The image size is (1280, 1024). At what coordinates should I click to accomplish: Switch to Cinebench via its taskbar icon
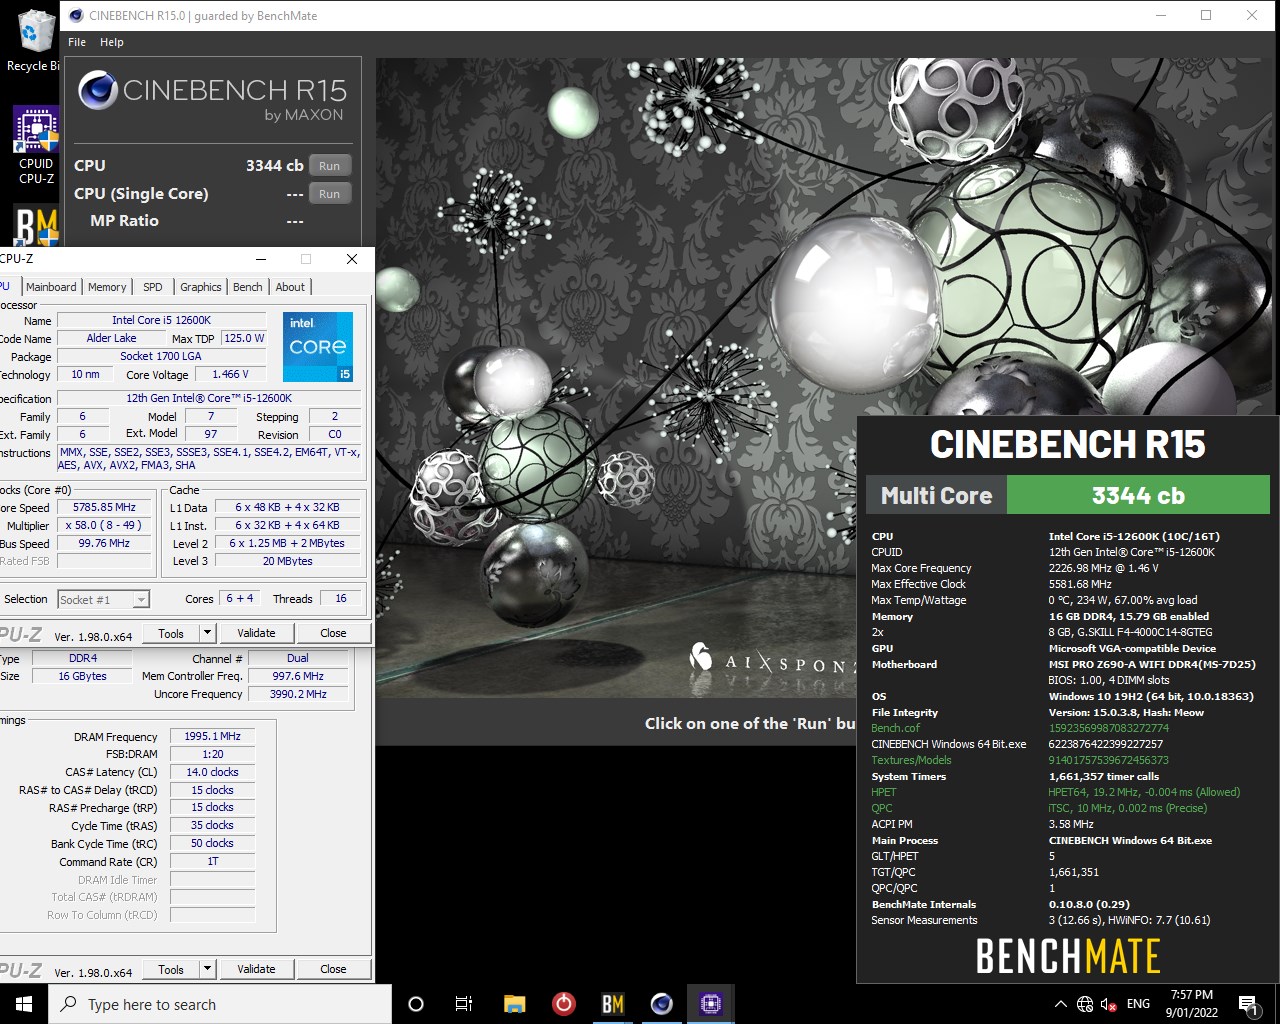point(661,1004)
